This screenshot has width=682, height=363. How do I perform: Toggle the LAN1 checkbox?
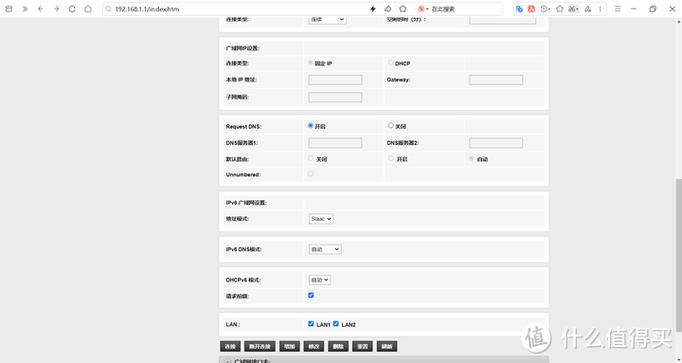pyautogui.click(x=311, y=324)
